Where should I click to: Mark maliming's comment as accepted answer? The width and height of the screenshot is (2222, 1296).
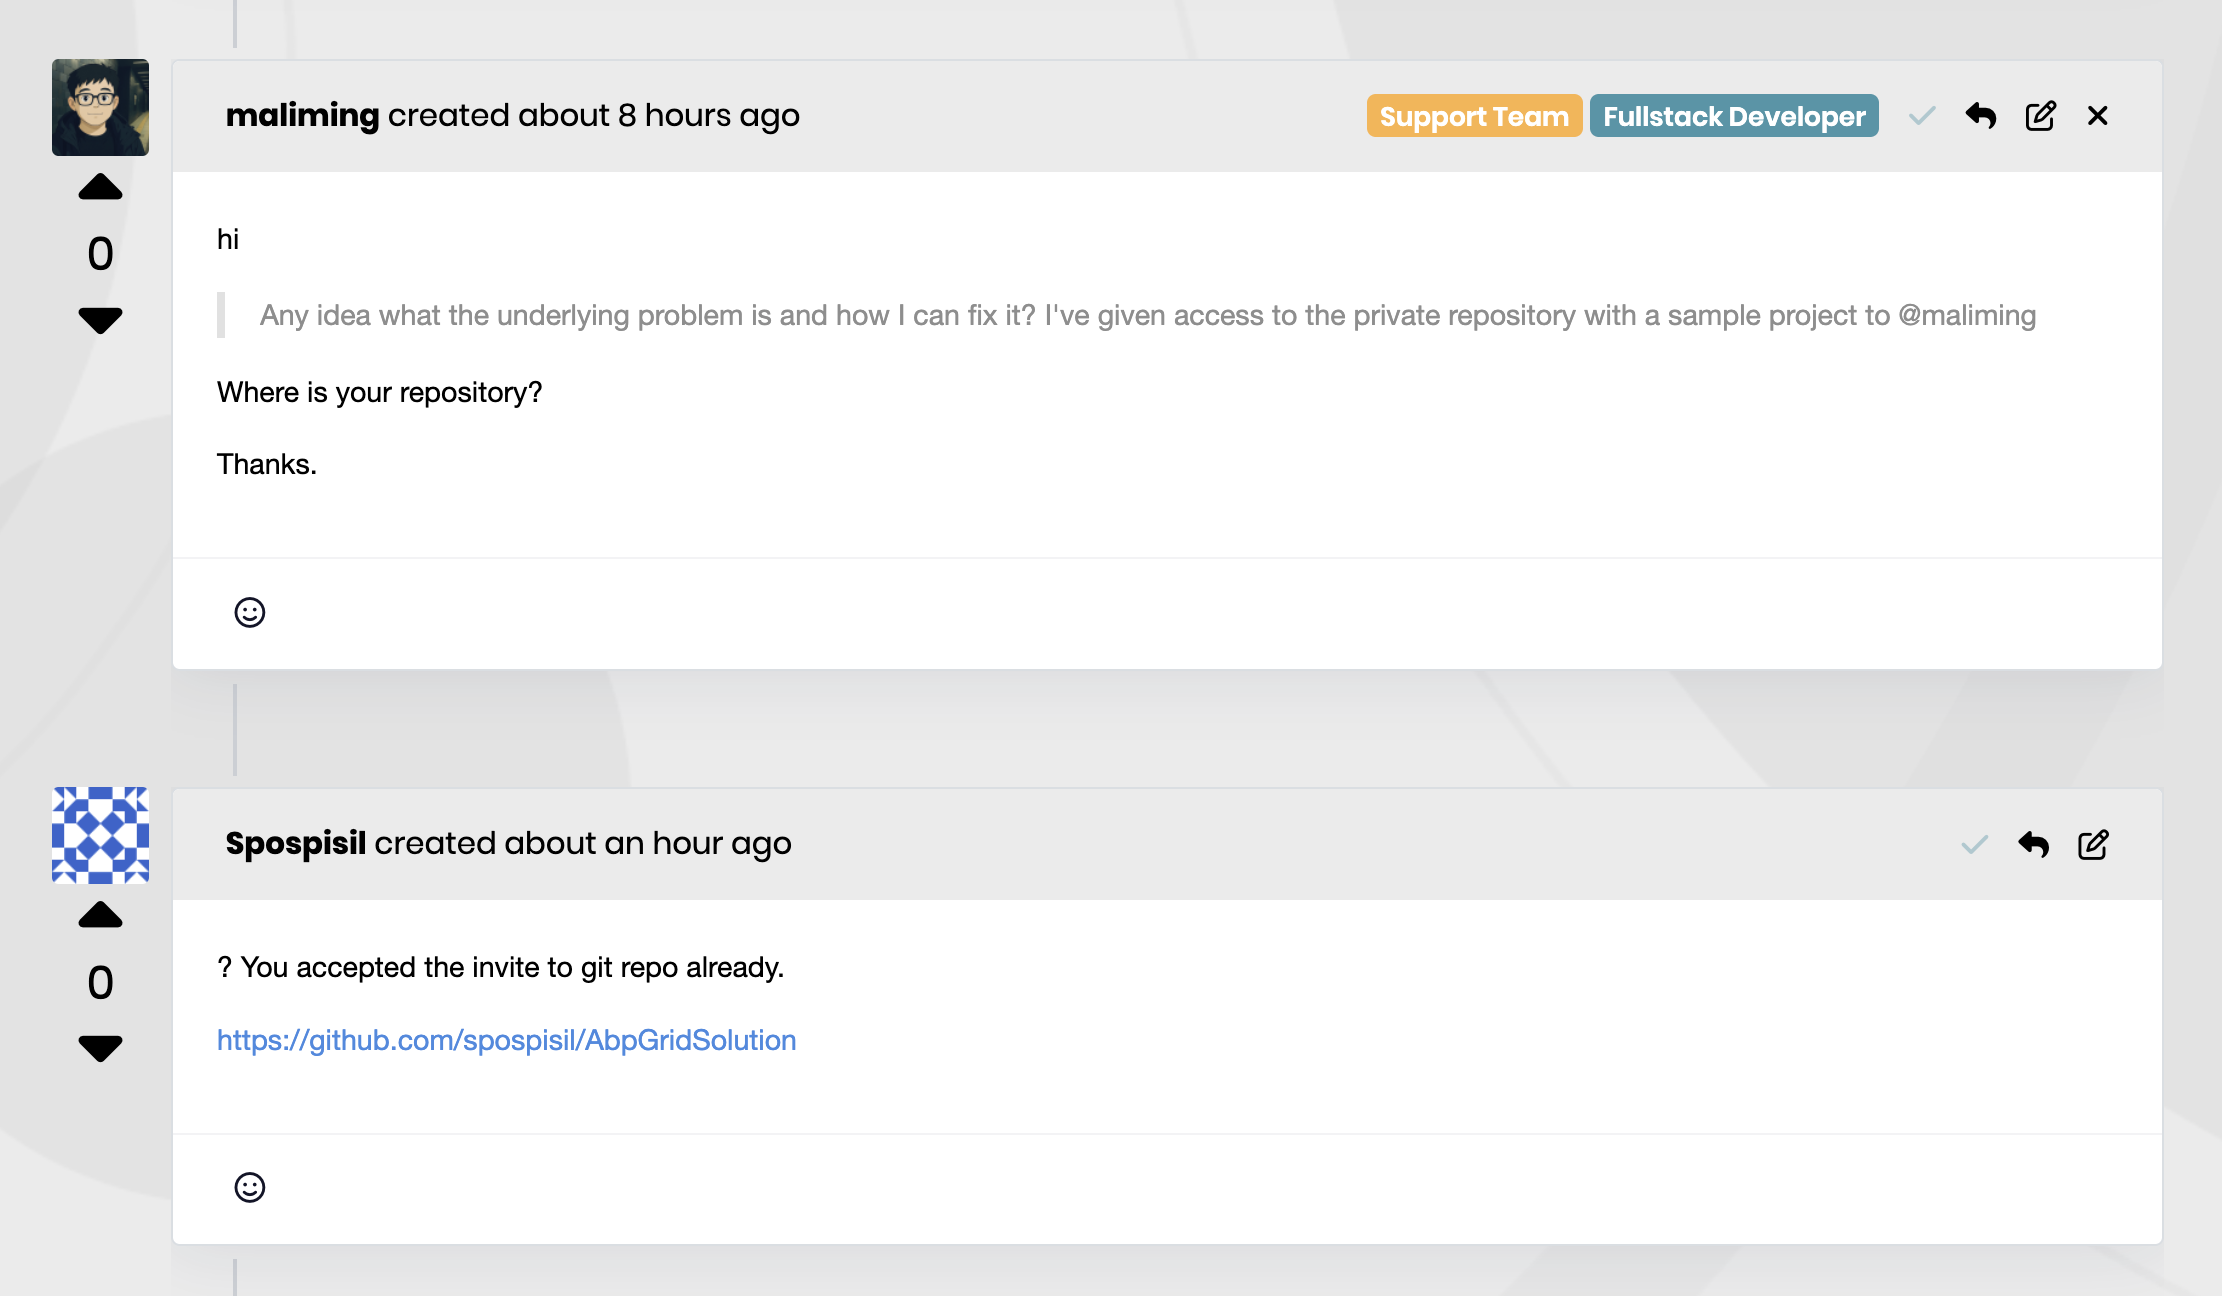tap(1922, 116)
